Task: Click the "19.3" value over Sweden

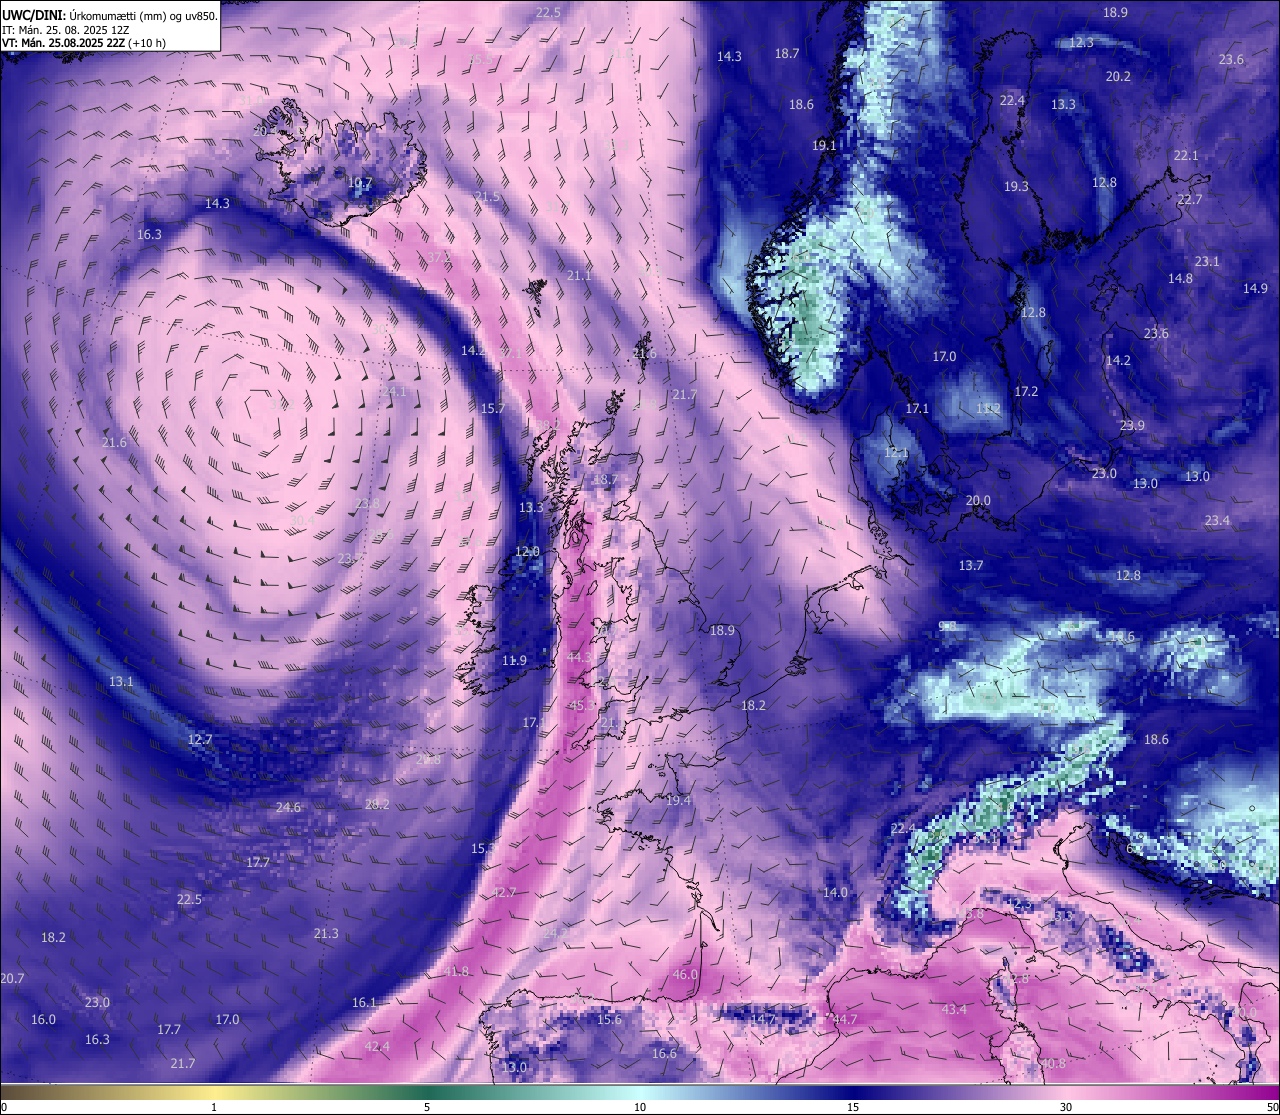Action: tap(1016, 186)
